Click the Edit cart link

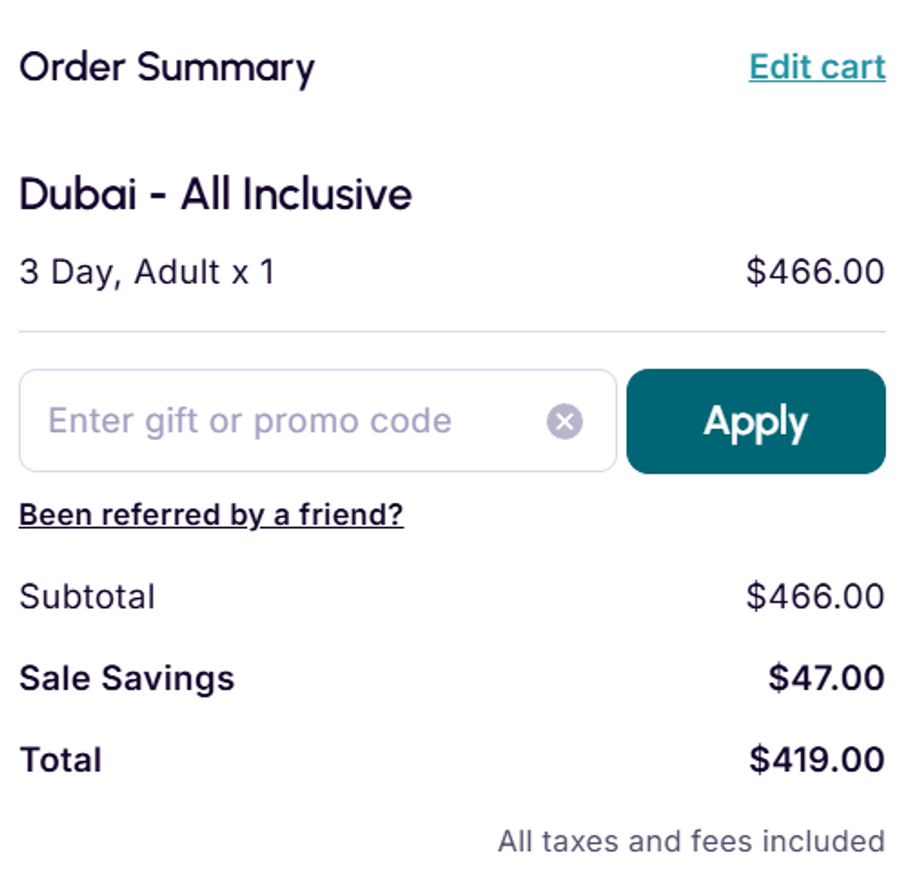pos(816,67)
